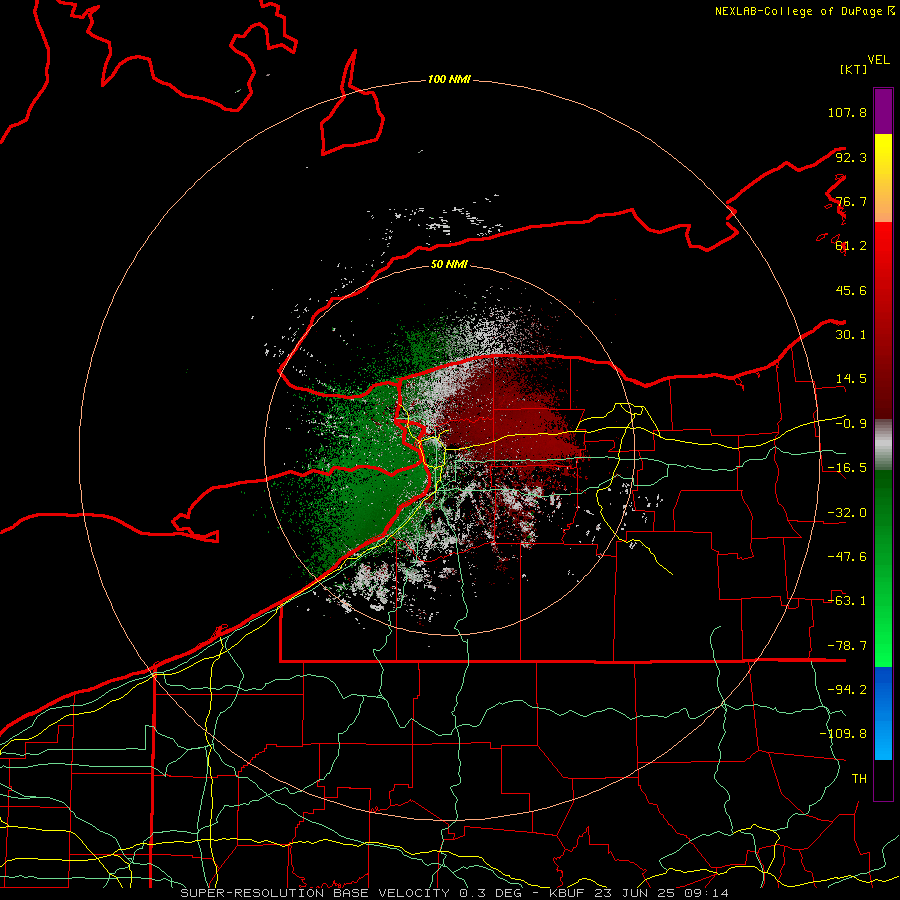Click the yellow-orange segment of color bar
The image size is (900, 900).
[x=883, y=178]
